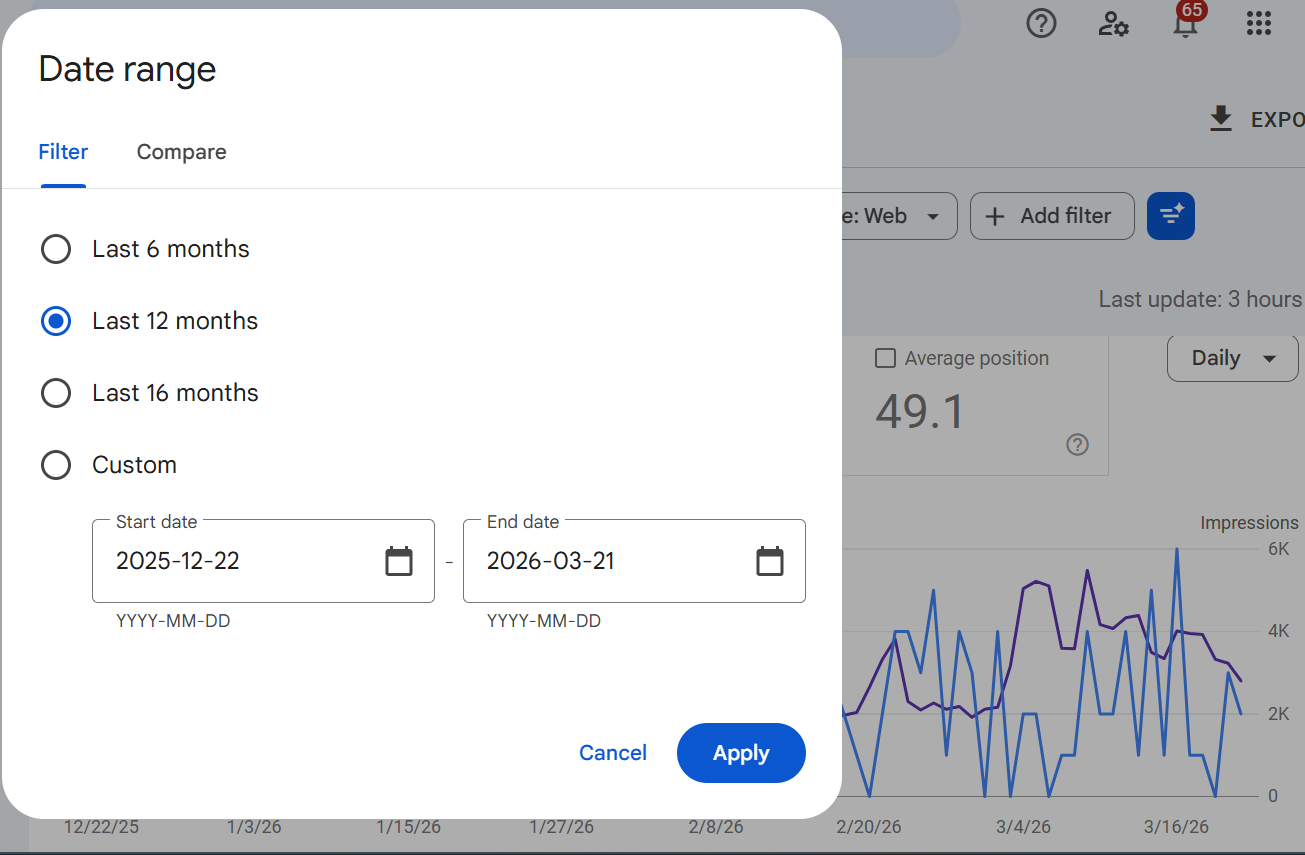This screenshot has height=855, width=1305.
Task: Open Search Console help
Action: 1041,23
